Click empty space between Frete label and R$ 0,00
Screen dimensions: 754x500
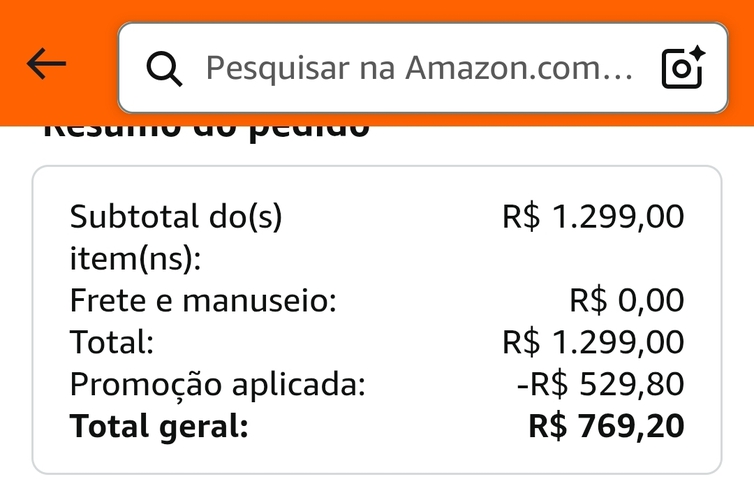[x=450, y=300]
